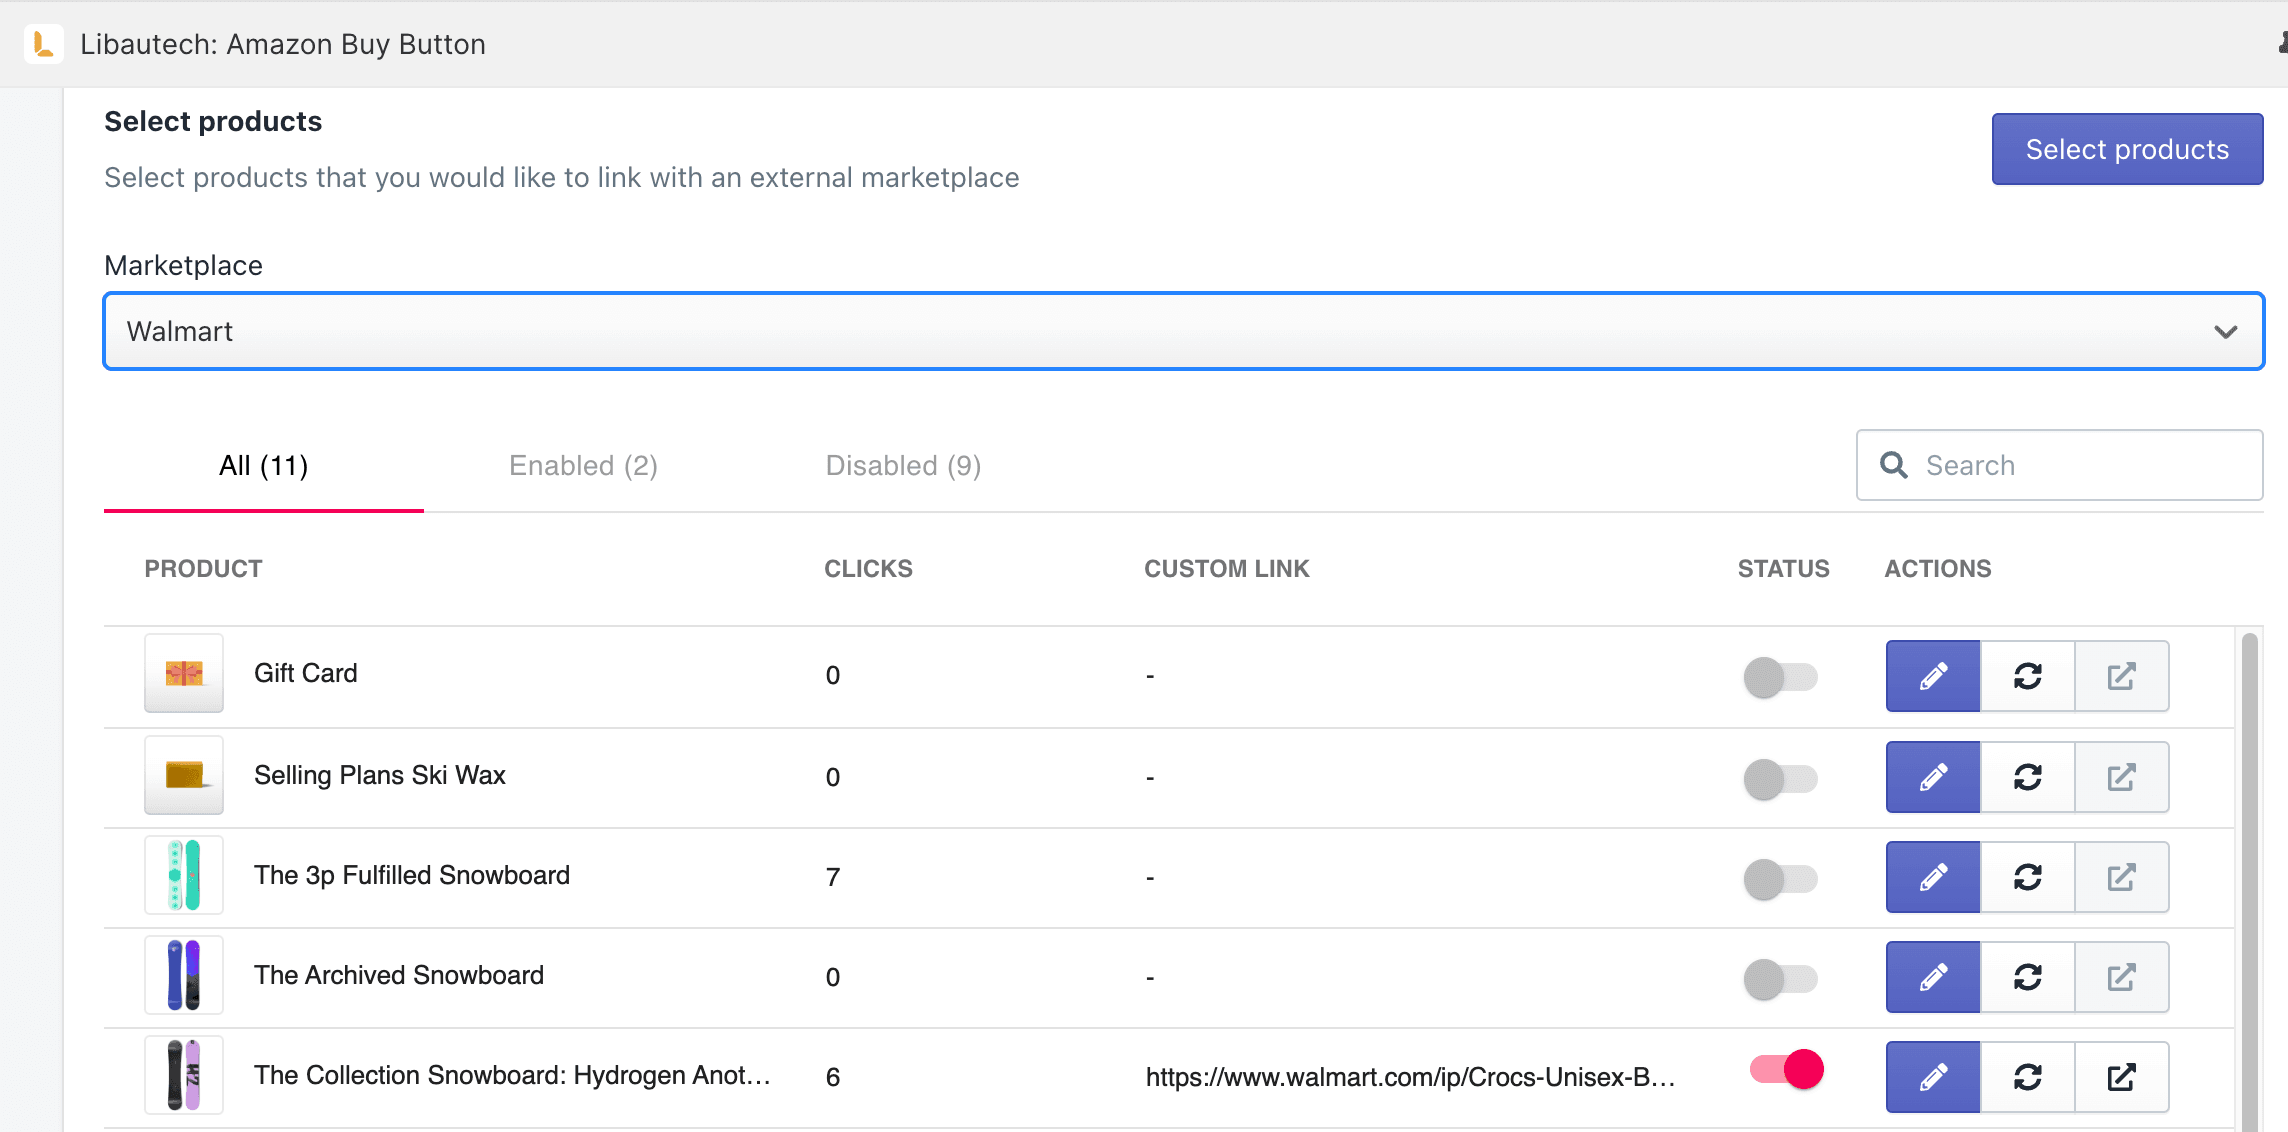Screen dimensions: 2288x1132
Task: Click the 6 clicks value
Action: 833,1077
